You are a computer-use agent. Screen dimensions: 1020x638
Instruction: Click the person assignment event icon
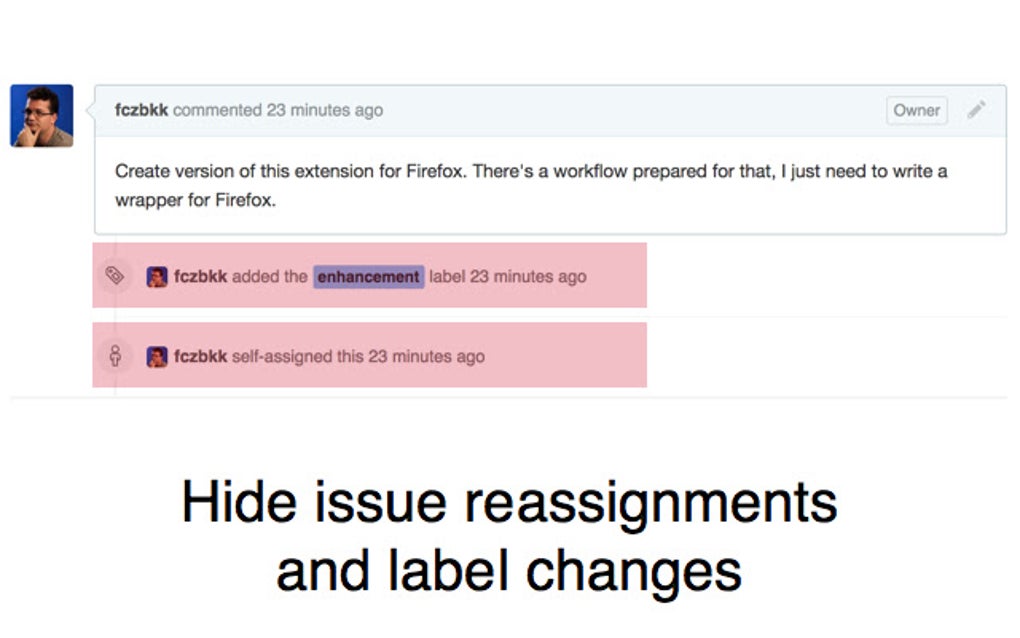click(115, 356)
